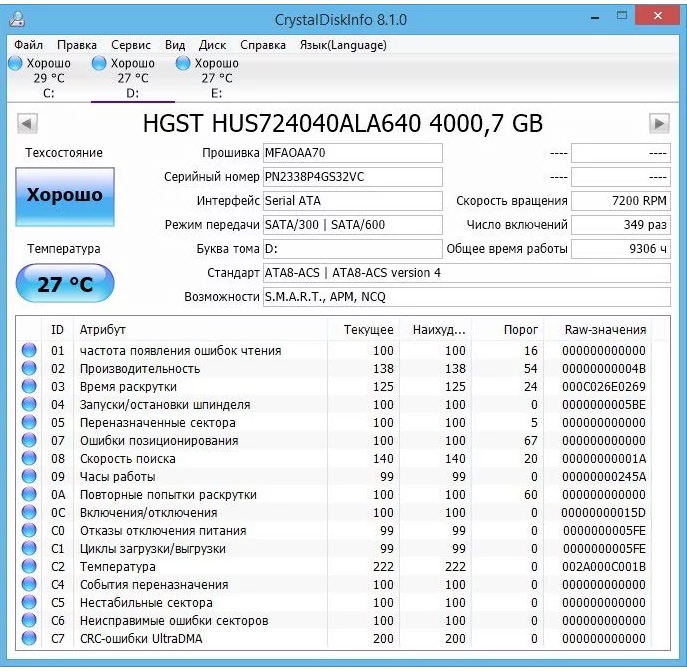Image resolution: width=687 pixels, height=671 pixels.
Task: Click the Атрибут column header
Action: tap(201, 330)
